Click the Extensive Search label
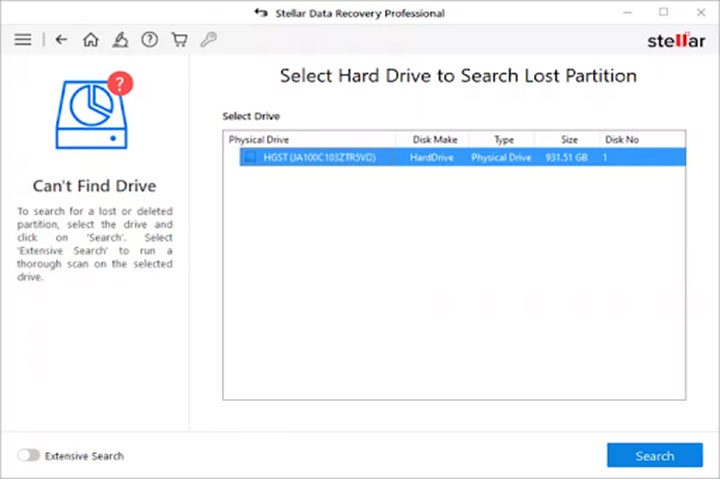 click(x=84, y=456)
